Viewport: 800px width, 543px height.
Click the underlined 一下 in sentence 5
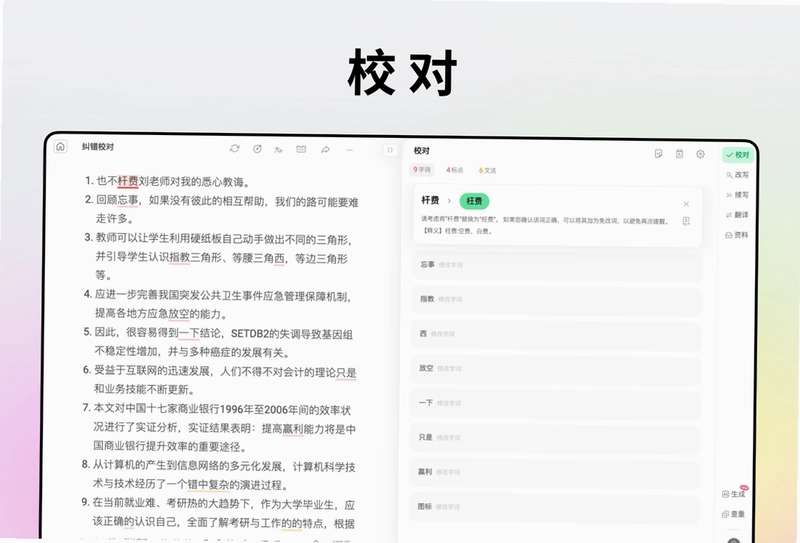click(x=189, y=333)
